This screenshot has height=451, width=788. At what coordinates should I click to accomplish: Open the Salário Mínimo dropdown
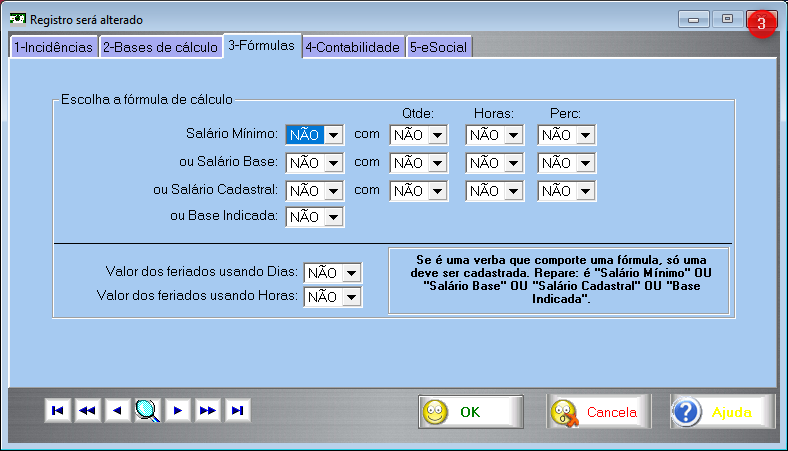pyautogui.click(x=333, y=135)
